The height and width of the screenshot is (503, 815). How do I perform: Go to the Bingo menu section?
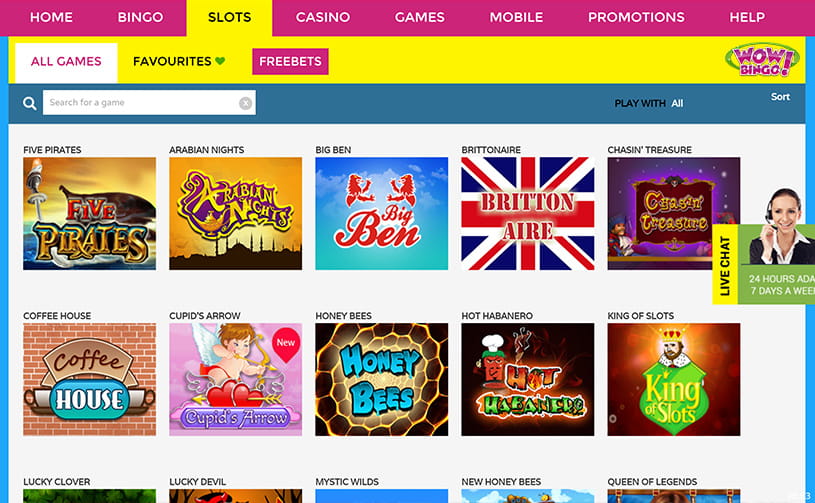(x=140, y=17)
